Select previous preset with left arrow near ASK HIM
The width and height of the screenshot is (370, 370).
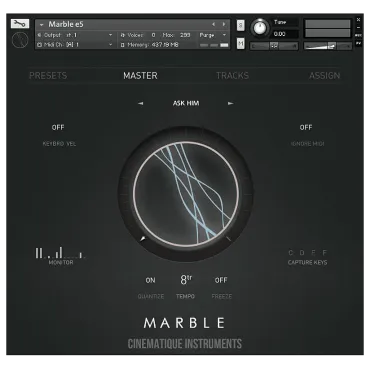(141, 103)
